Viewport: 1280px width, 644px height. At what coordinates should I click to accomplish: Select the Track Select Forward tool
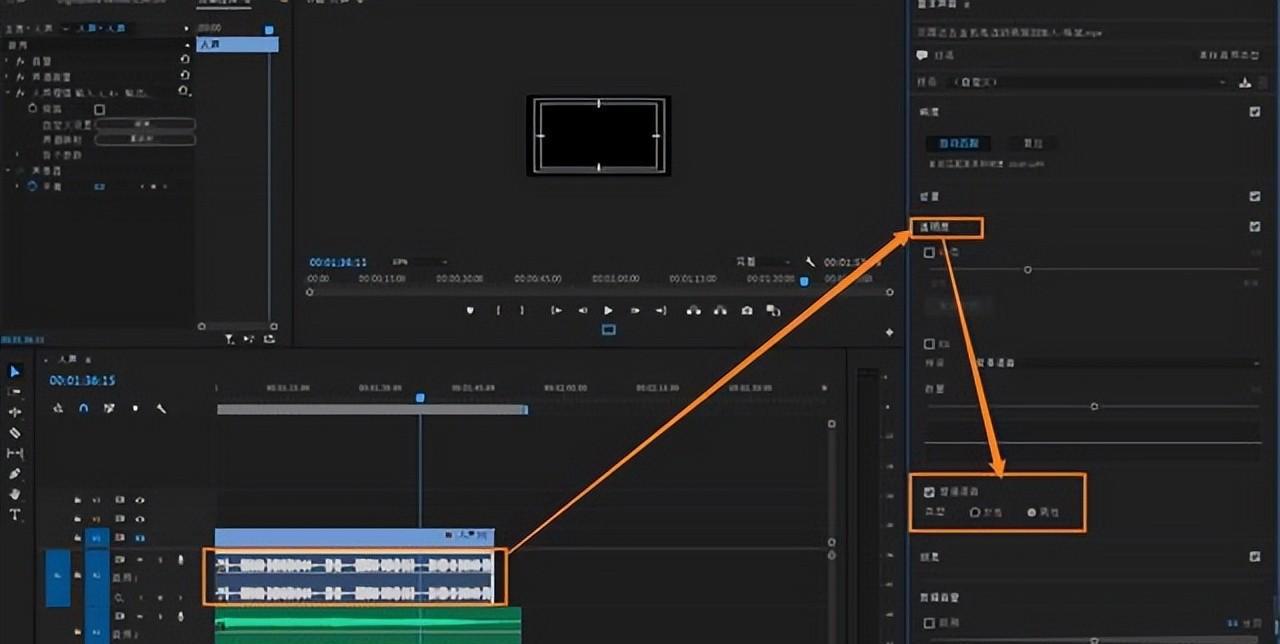coord(15,392)
